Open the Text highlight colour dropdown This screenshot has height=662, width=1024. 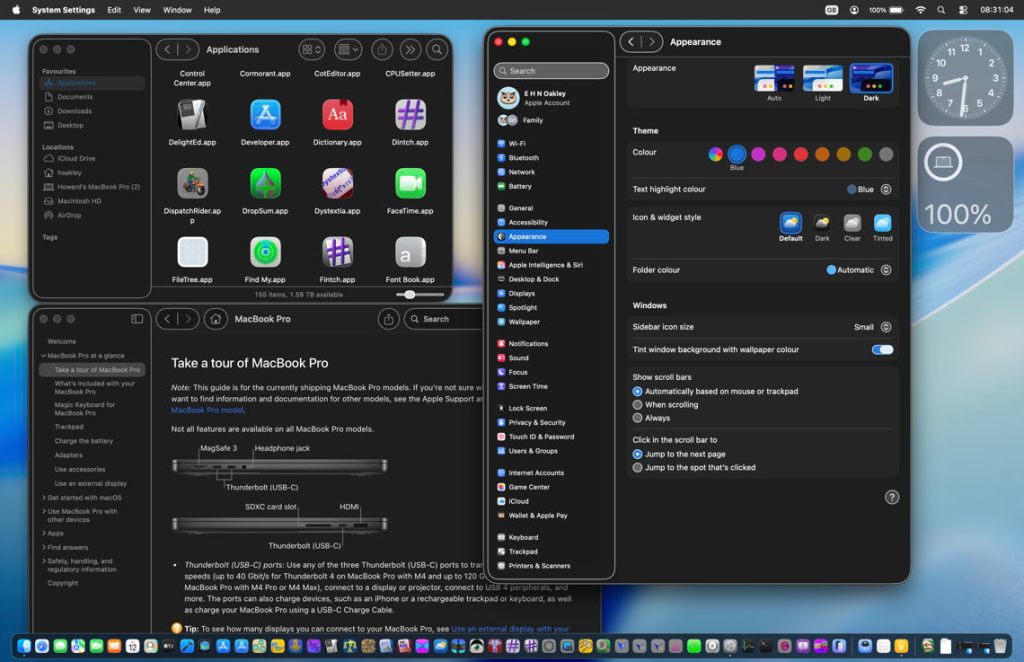tap(886, 189)
